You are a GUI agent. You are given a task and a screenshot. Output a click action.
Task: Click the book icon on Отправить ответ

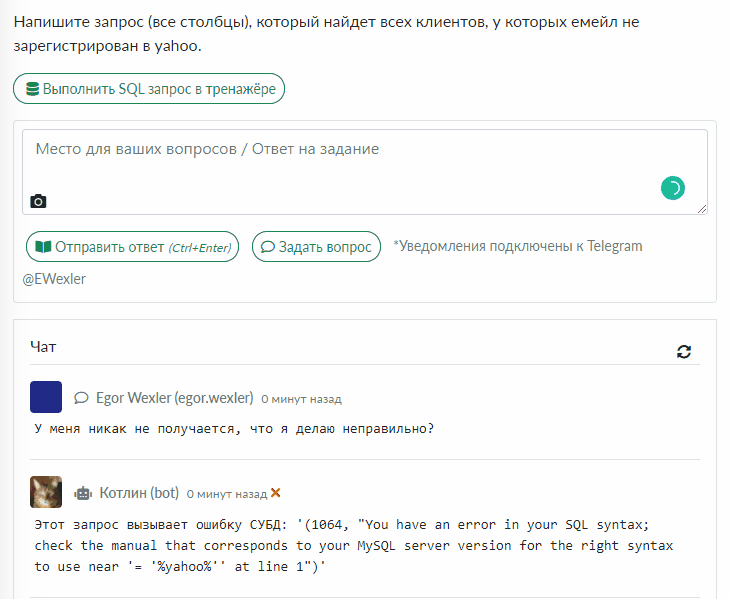pos(43,247)
